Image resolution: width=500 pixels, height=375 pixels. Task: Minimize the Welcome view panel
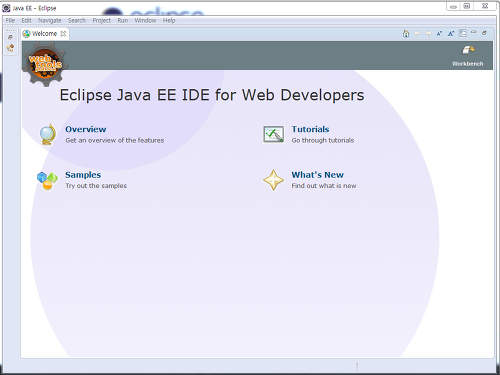point(473,32)
